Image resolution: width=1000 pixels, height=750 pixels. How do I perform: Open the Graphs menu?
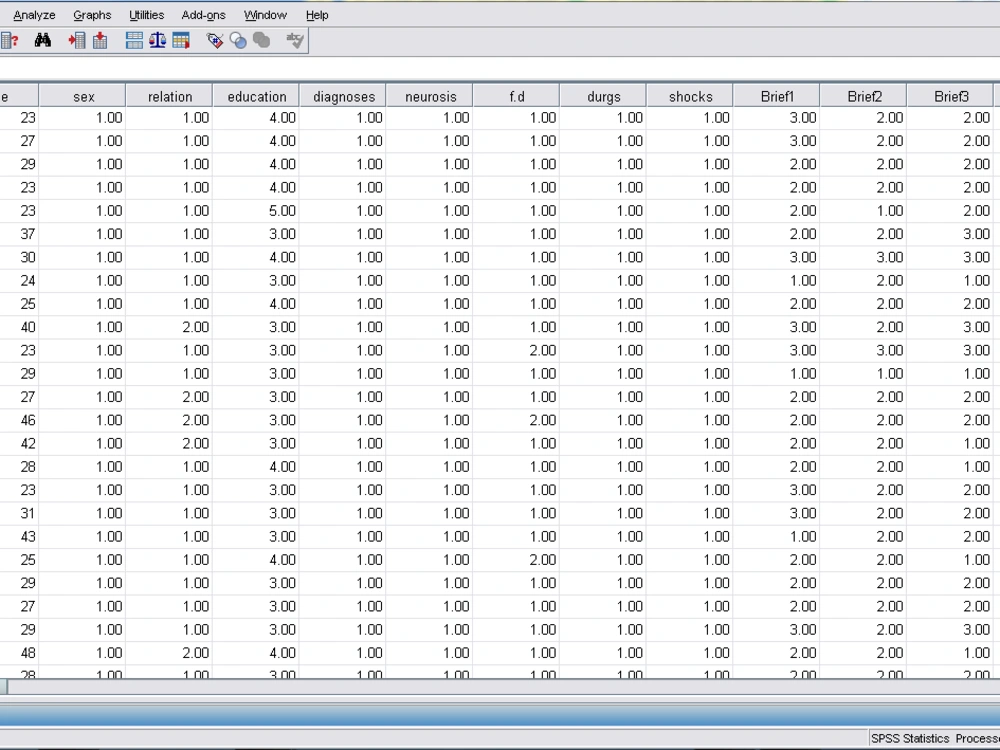click(92, 14)
